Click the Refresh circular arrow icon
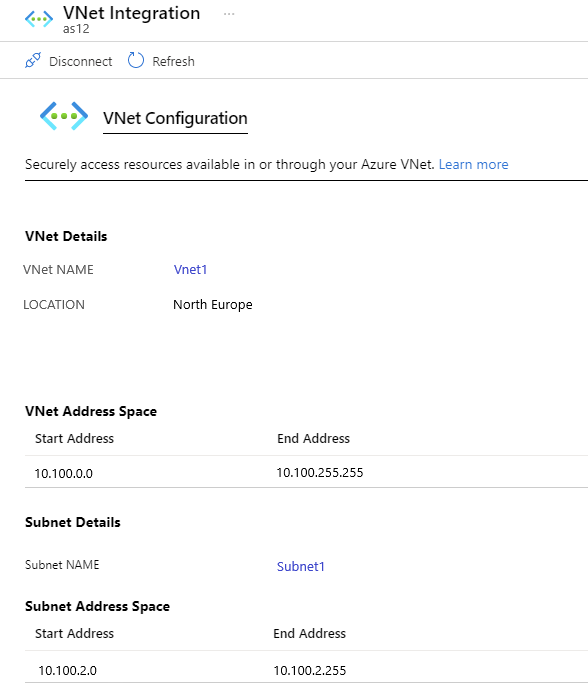 point(136,60)
